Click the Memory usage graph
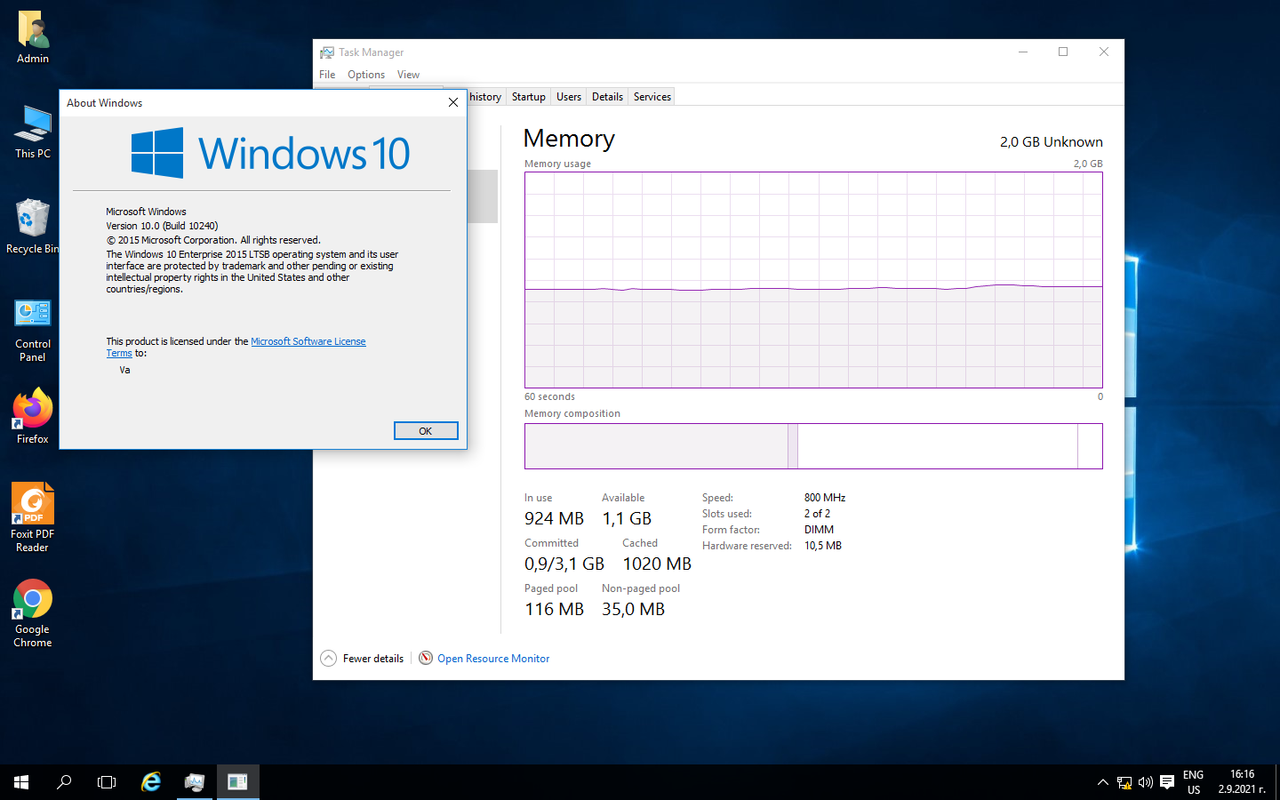Screen dimensions: 1280x800 pos(813,280)
